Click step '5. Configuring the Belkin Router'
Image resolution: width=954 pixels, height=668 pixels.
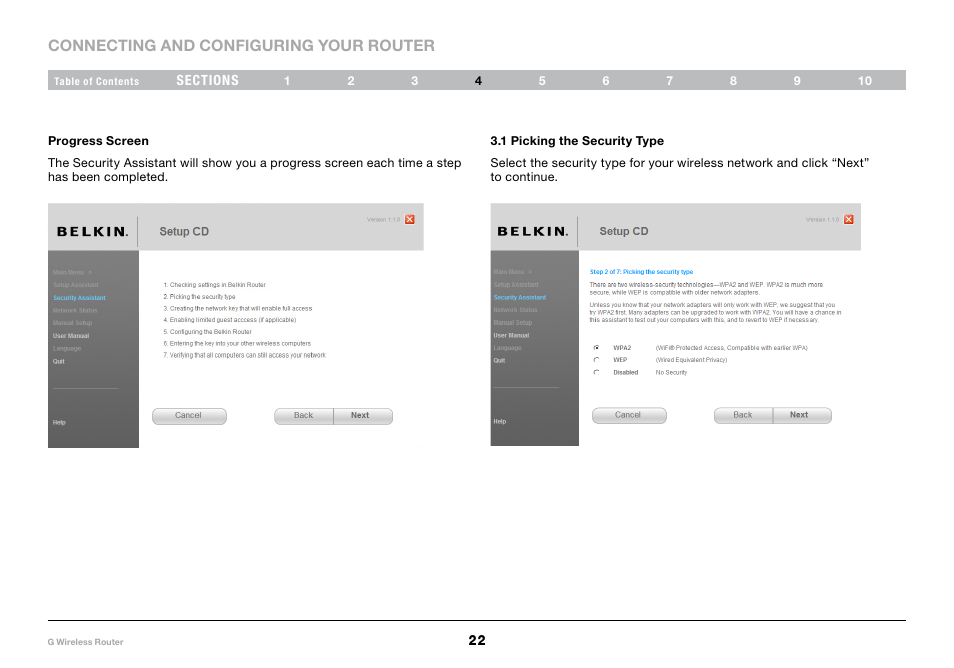tap(207, 332)
